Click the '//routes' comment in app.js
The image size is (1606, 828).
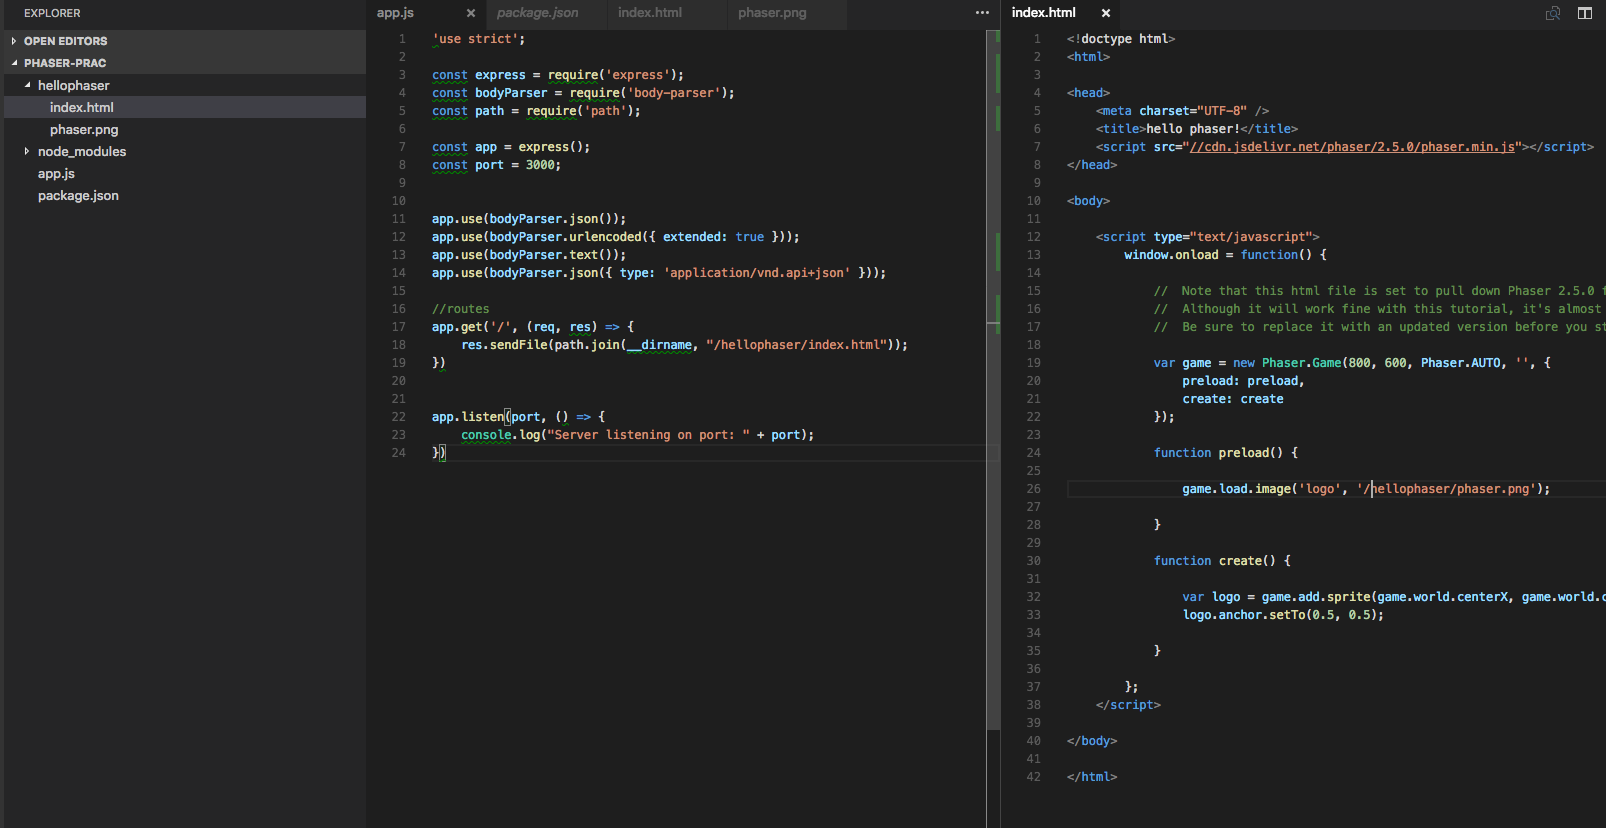click(461, 309)
